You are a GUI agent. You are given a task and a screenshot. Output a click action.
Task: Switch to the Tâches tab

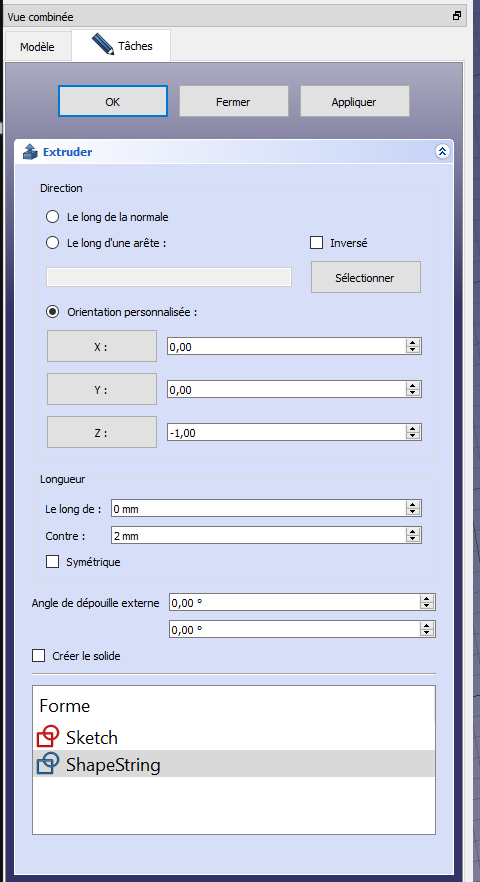point(122,46)
